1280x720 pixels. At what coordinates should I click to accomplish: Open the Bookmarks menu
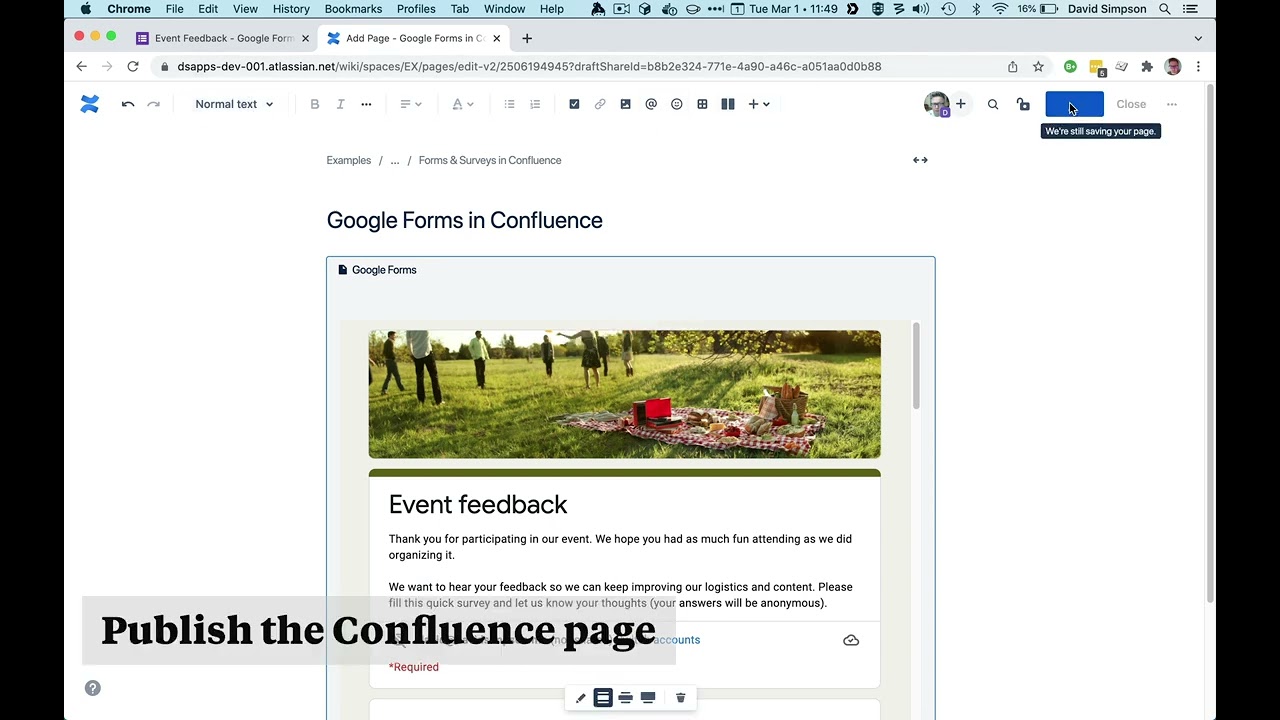click(x=353, y=9)
